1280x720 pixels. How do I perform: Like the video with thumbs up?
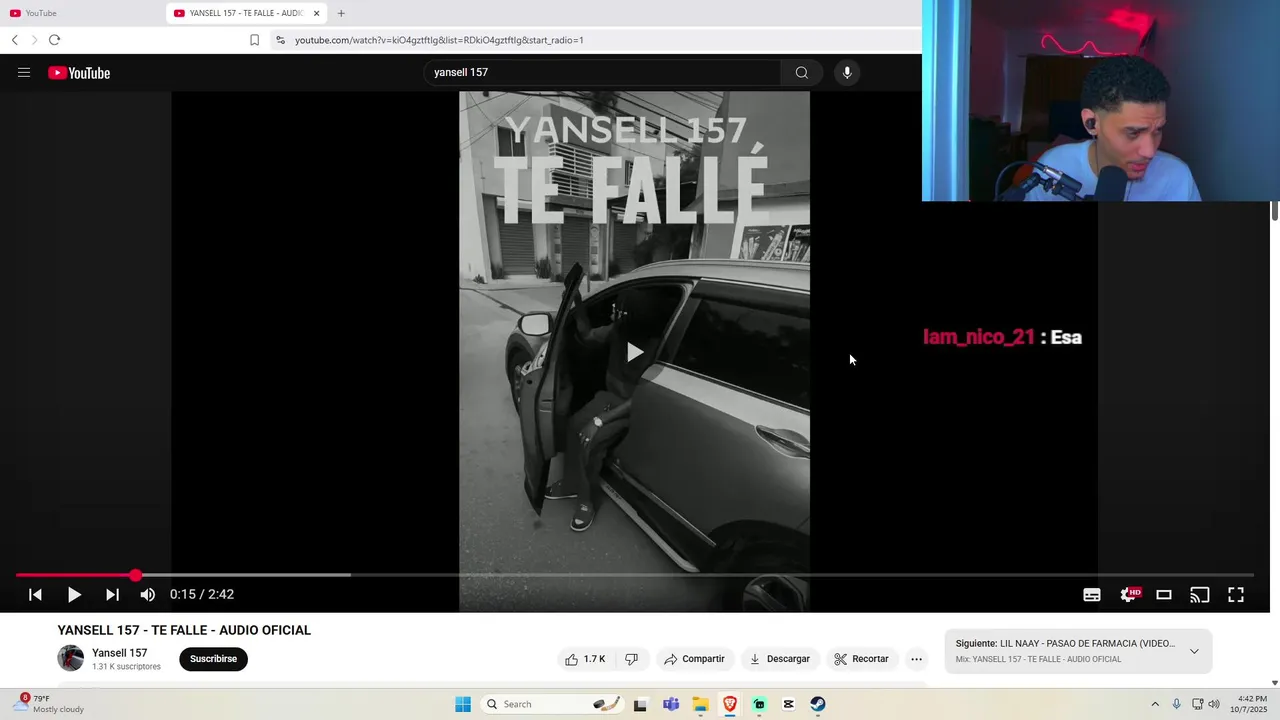(x=585, y=659)
